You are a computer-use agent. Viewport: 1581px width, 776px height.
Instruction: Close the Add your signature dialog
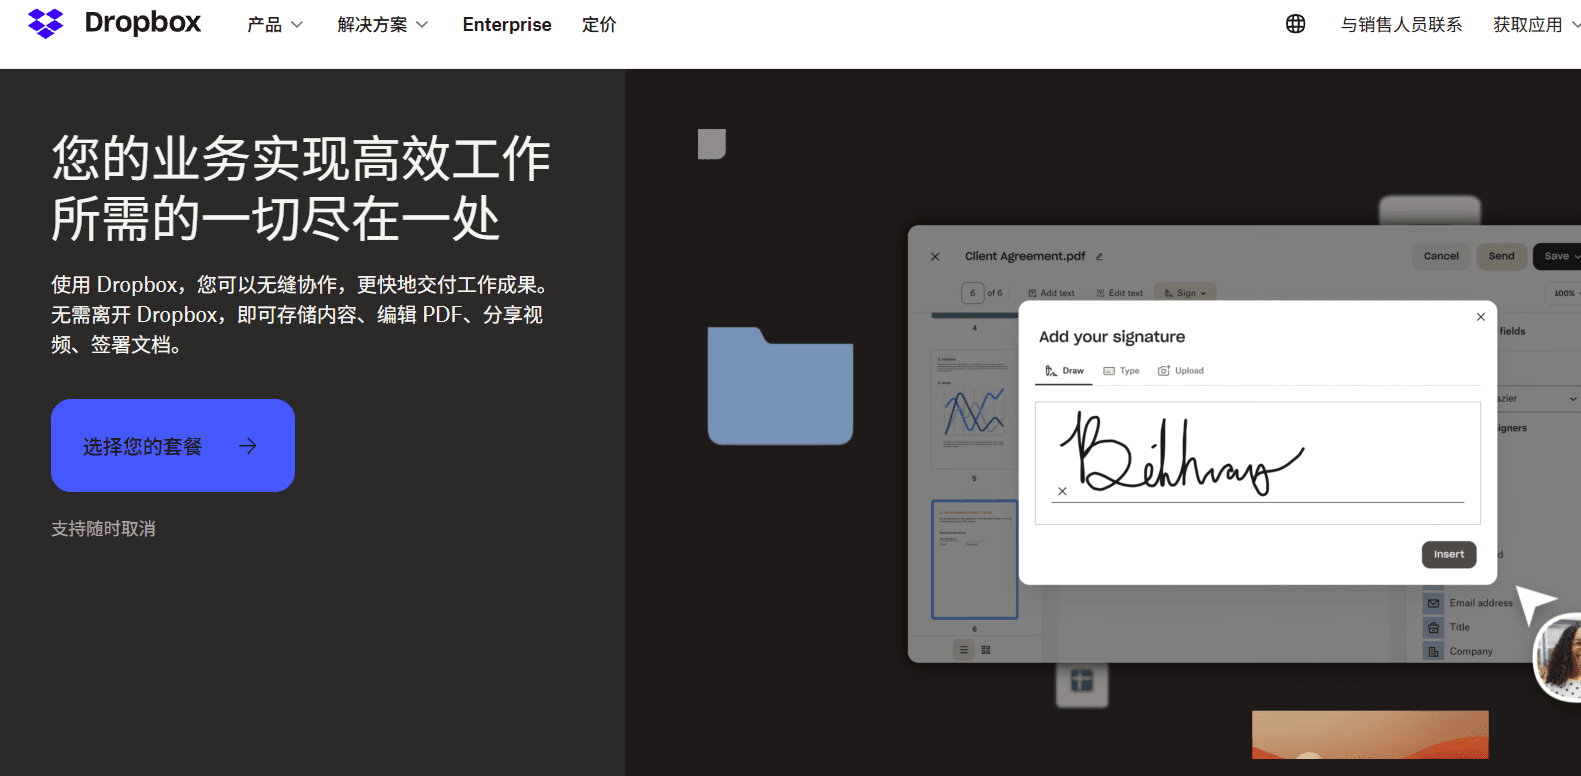[1481, 317]
